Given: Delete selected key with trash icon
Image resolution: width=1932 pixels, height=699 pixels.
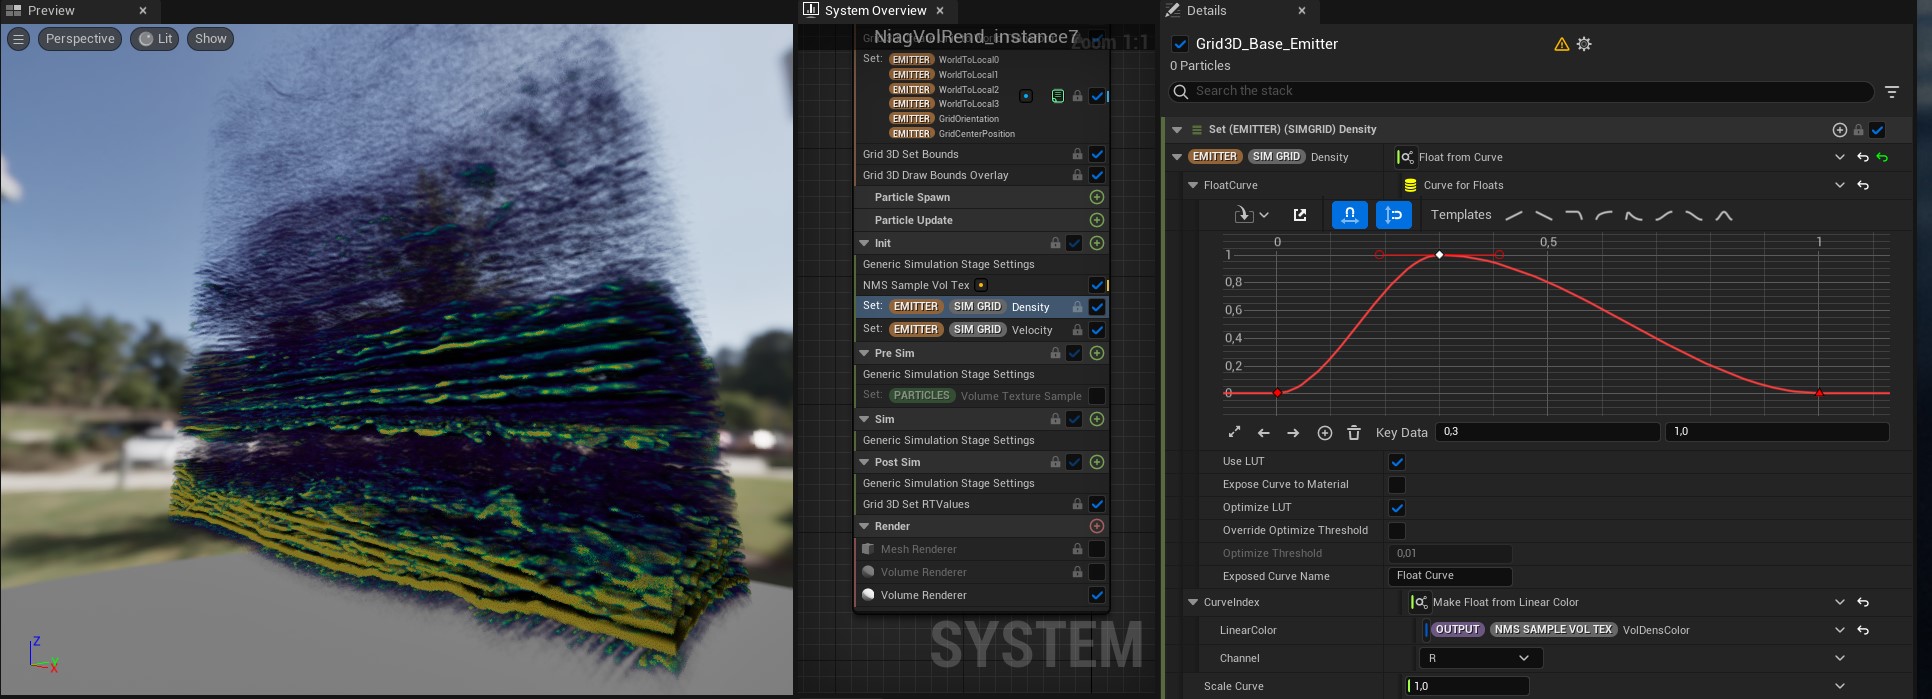Looking at the screenshot, I should click(1354, 433).
